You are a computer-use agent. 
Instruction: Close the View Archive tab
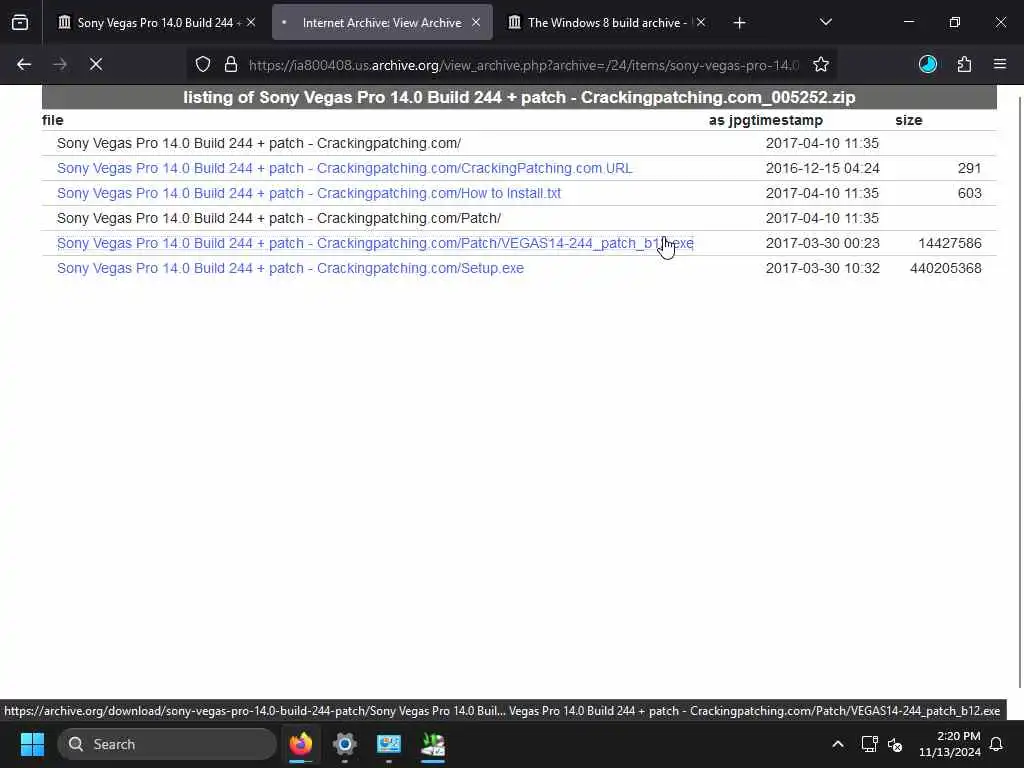click(x=476, y=22)
